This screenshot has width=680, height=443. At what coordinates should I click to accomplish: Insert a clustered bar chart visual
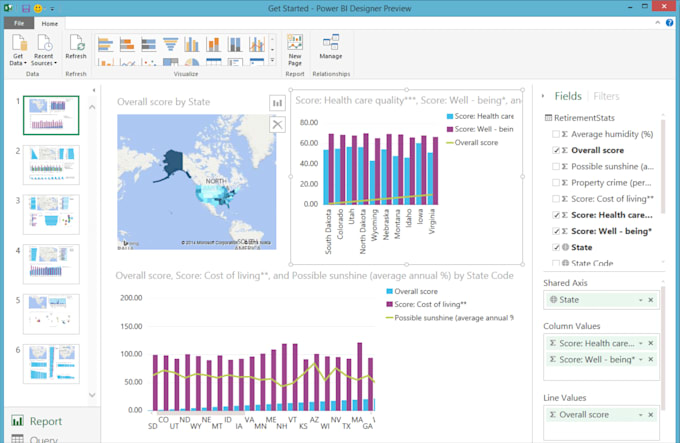point(105,44)
